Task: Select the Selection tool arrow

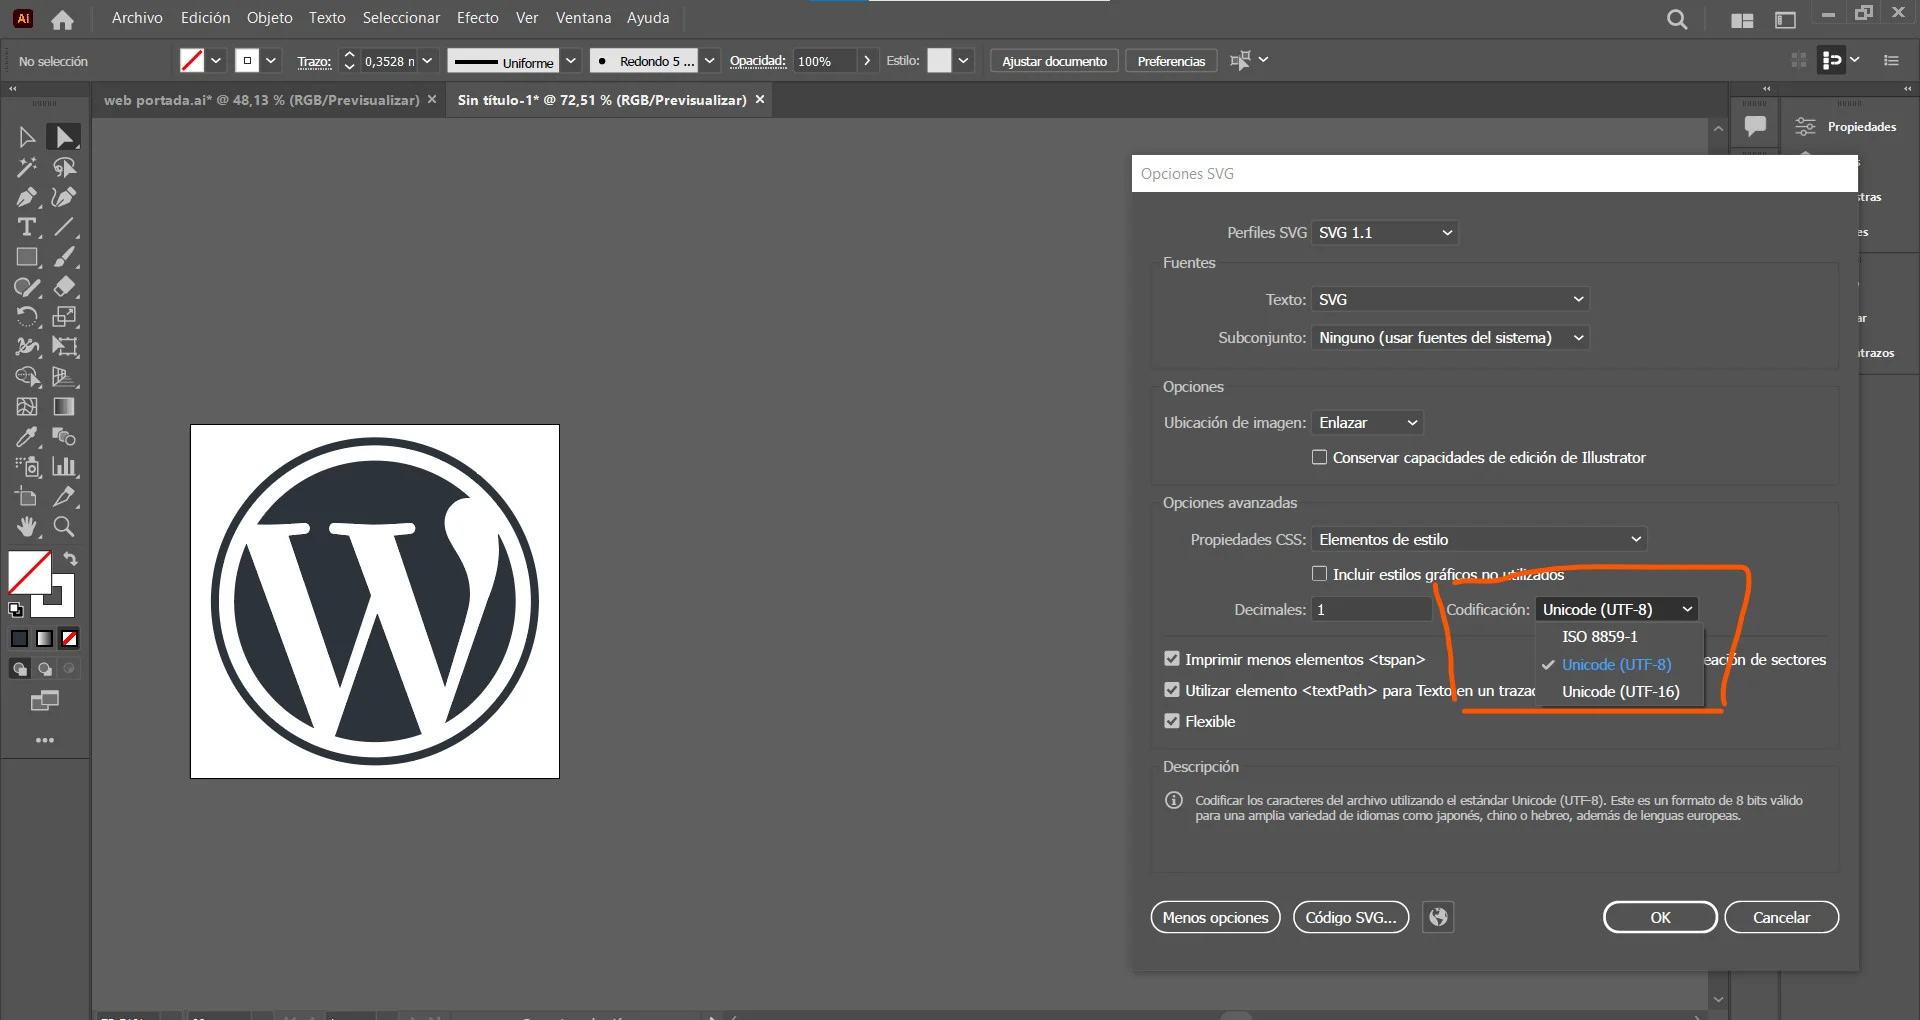Action: pos(27,137)
